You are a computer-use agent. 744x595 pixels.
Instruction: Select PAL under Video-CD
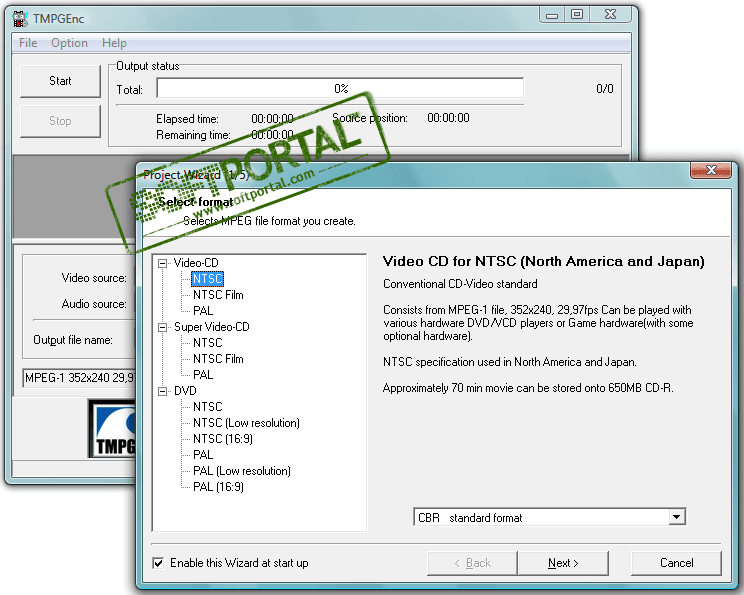tap(203, 311)
